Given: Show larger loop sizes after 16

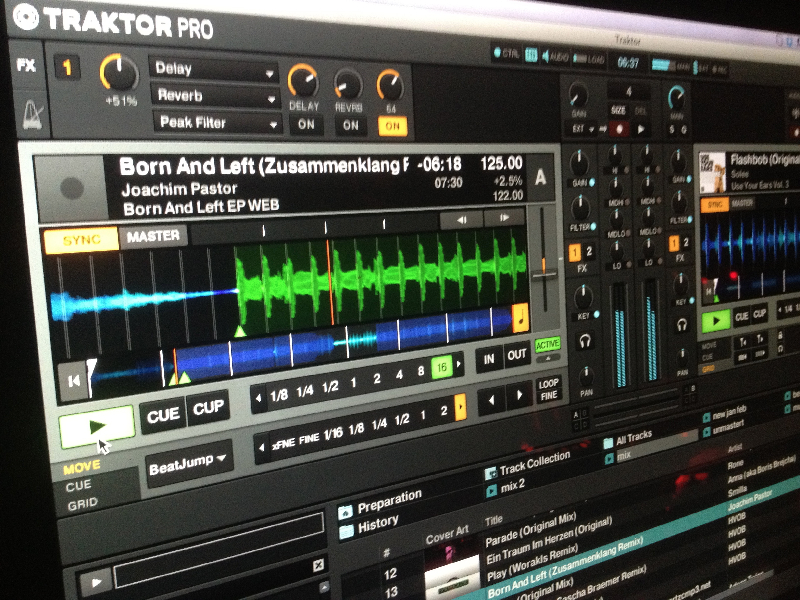Looking at the screenshot, I should [458, 364].
